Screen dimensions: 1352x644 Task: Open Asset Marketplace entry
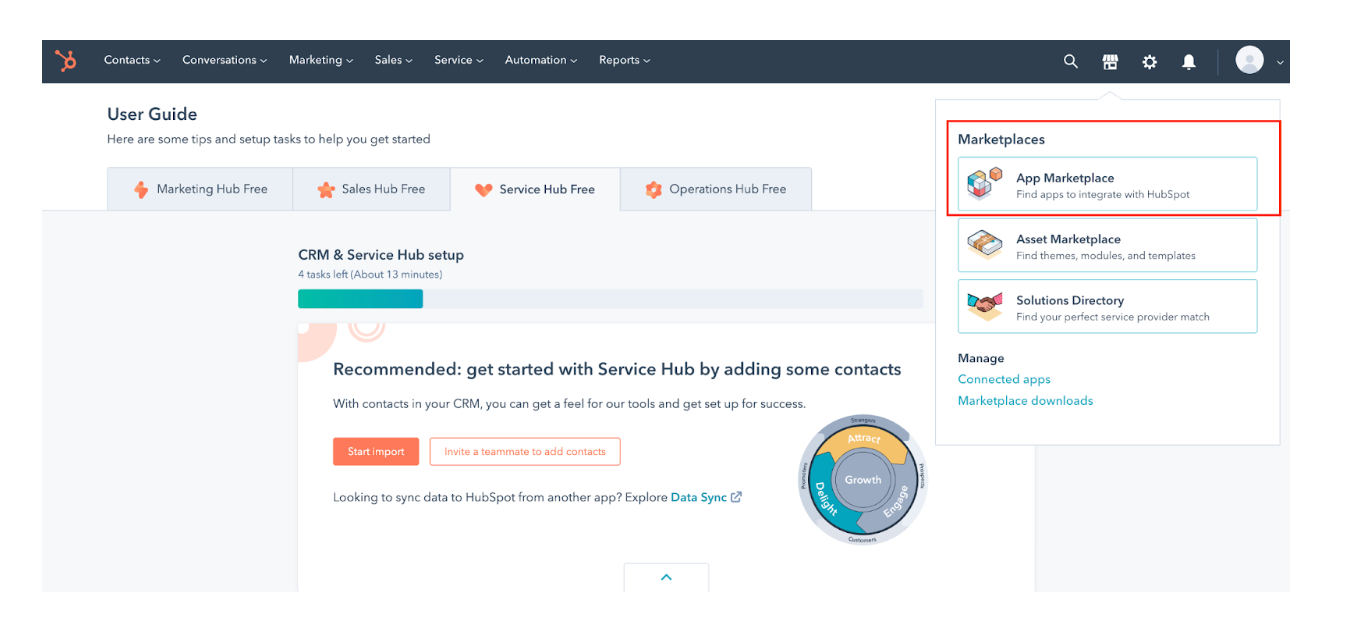(x=1107, y=245)
